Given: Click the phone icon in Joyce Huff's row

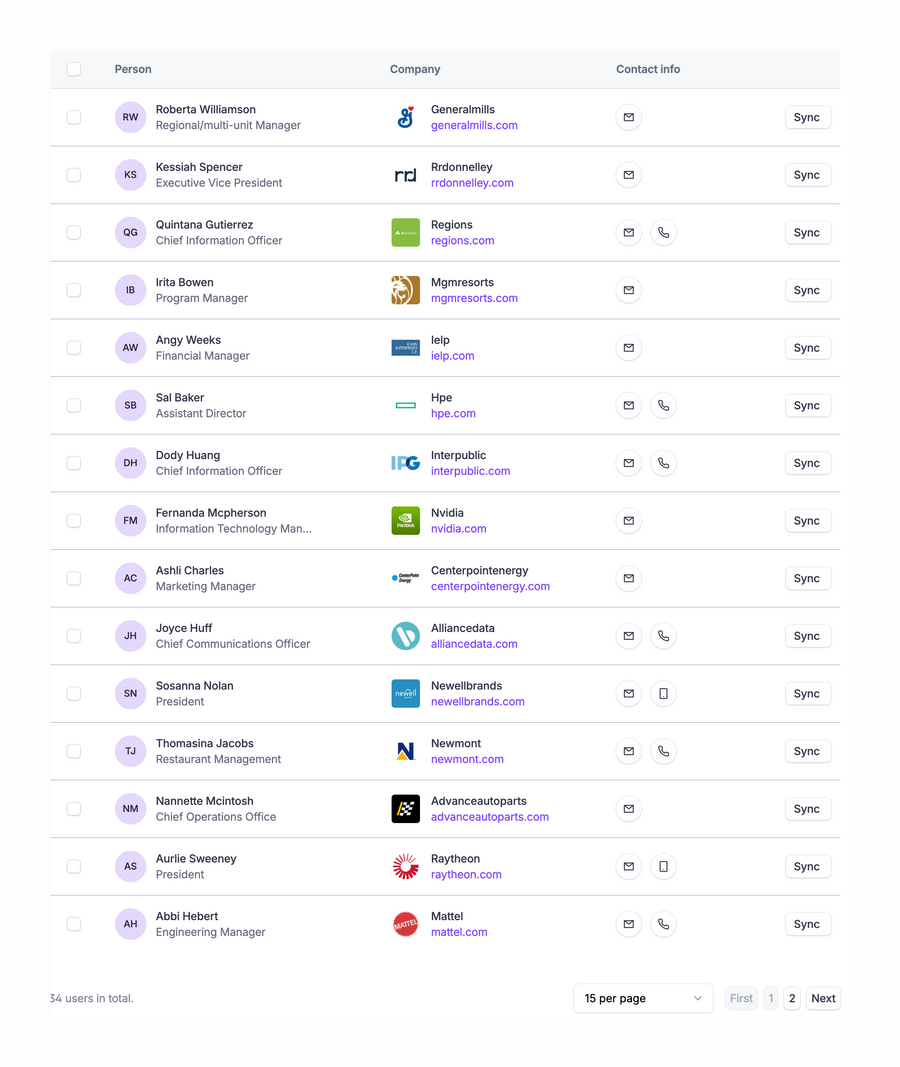Looking at the screenshot, I should (663, 636).
